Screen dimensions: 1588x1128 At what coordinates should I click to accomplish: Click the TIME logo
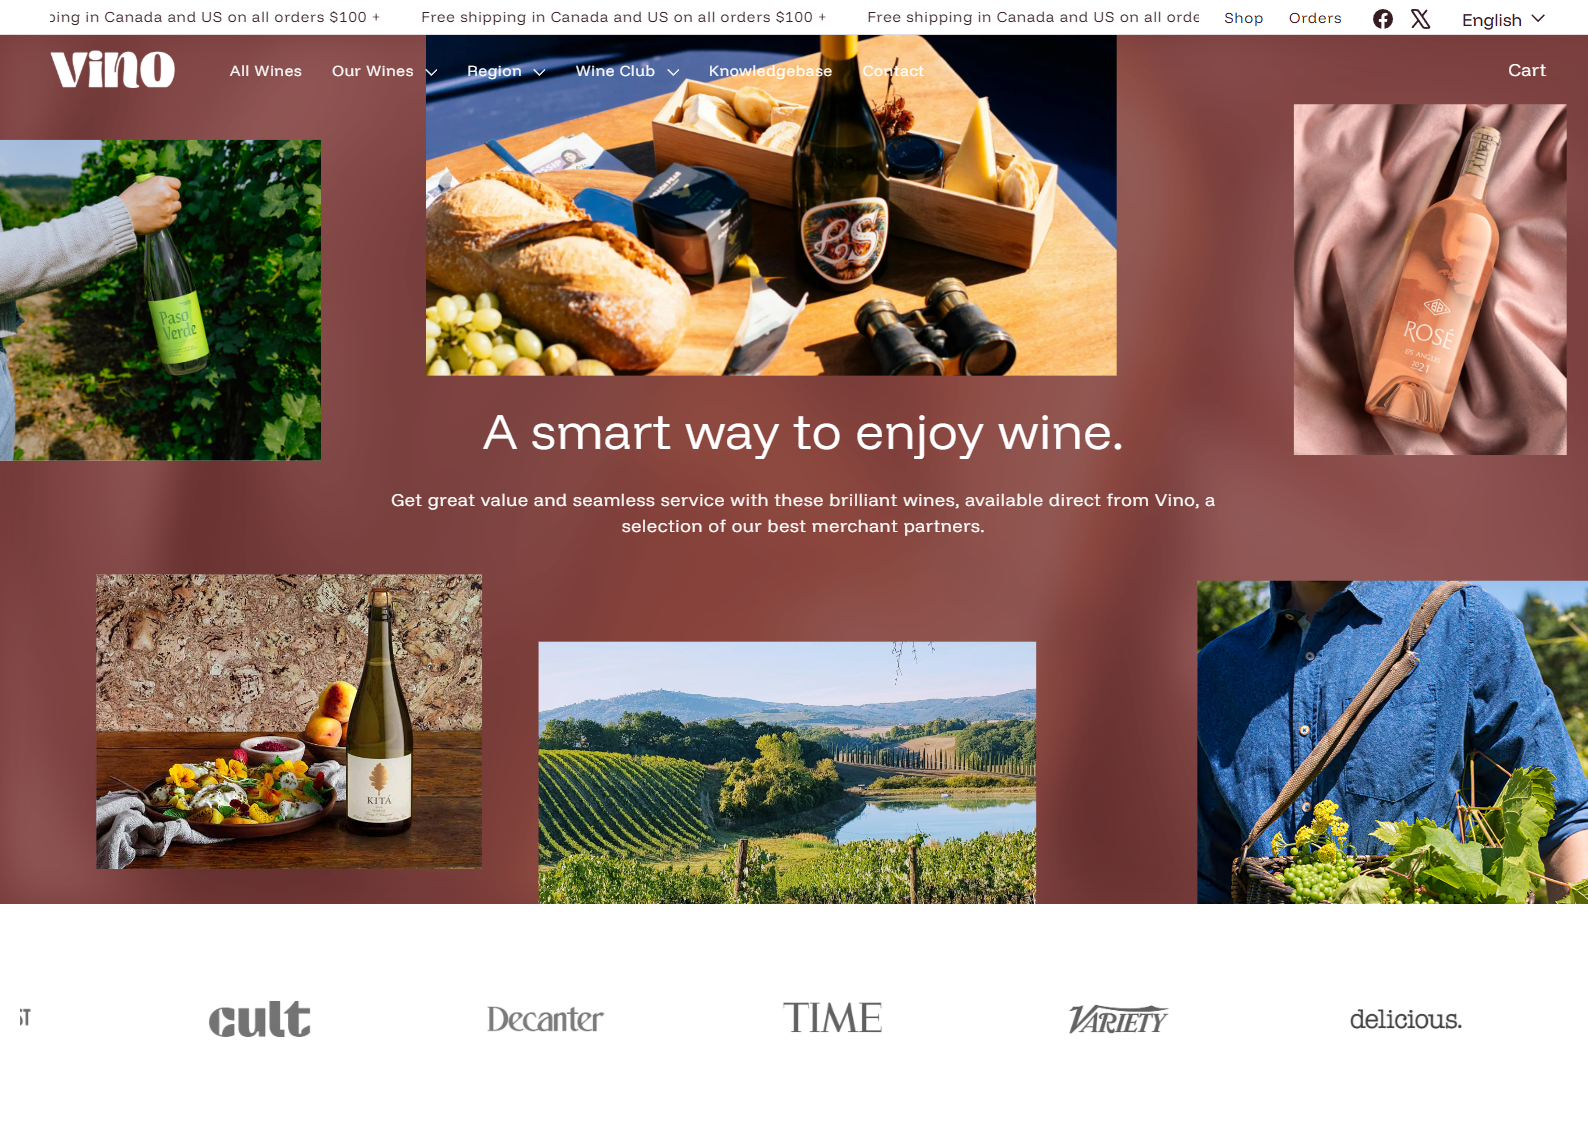point(832,1018)
